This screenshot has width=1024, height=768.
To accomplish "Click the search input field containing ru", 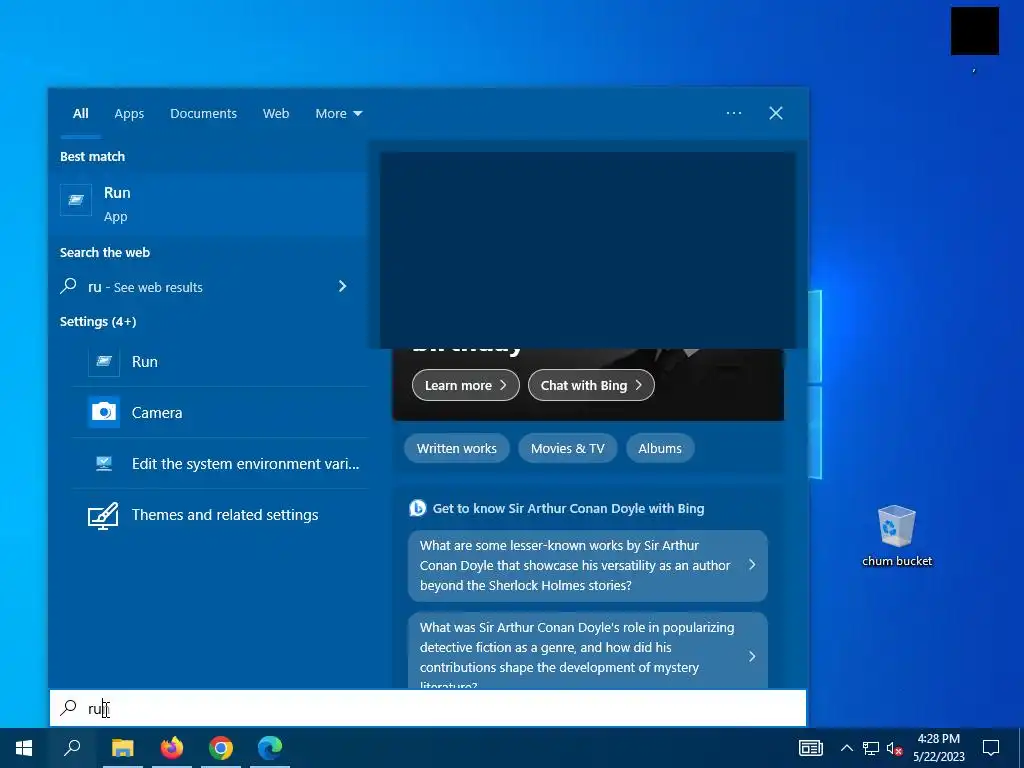I will 428,708.
